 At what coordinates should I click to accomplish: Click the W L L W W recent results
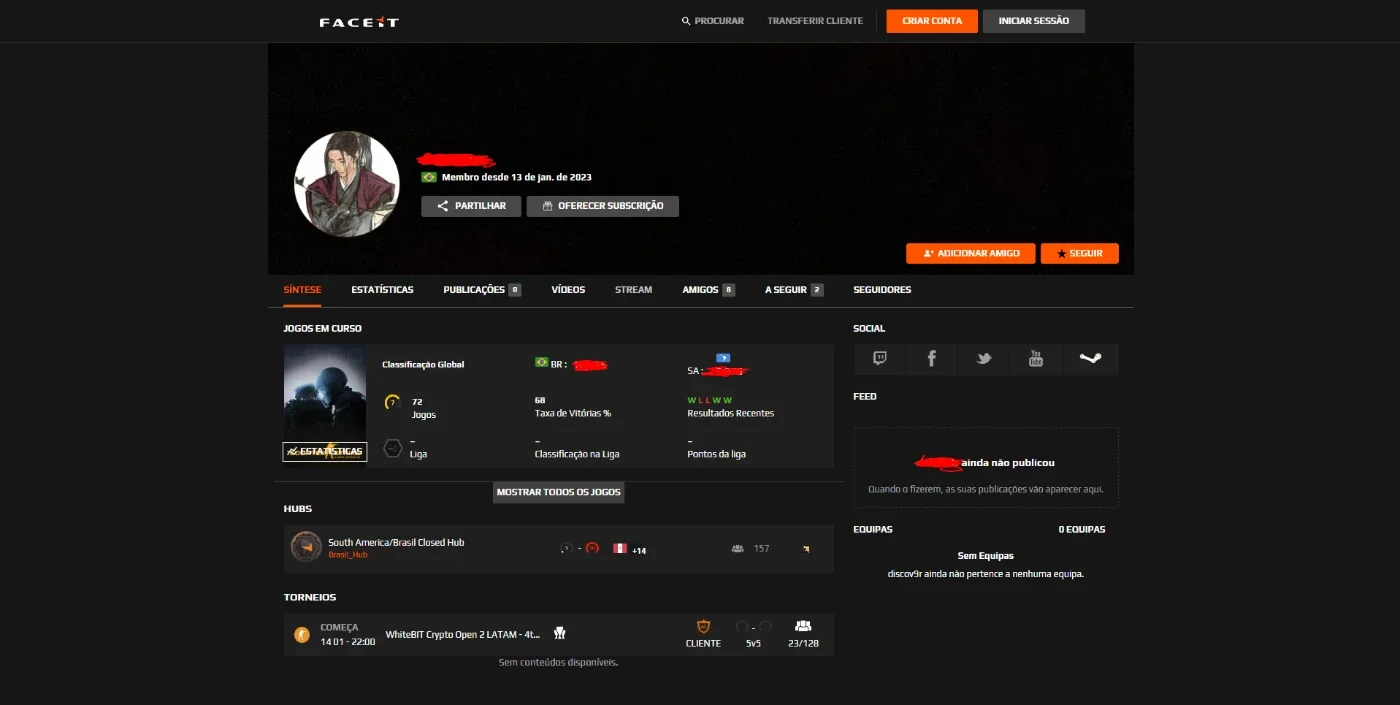coord(709,400)
